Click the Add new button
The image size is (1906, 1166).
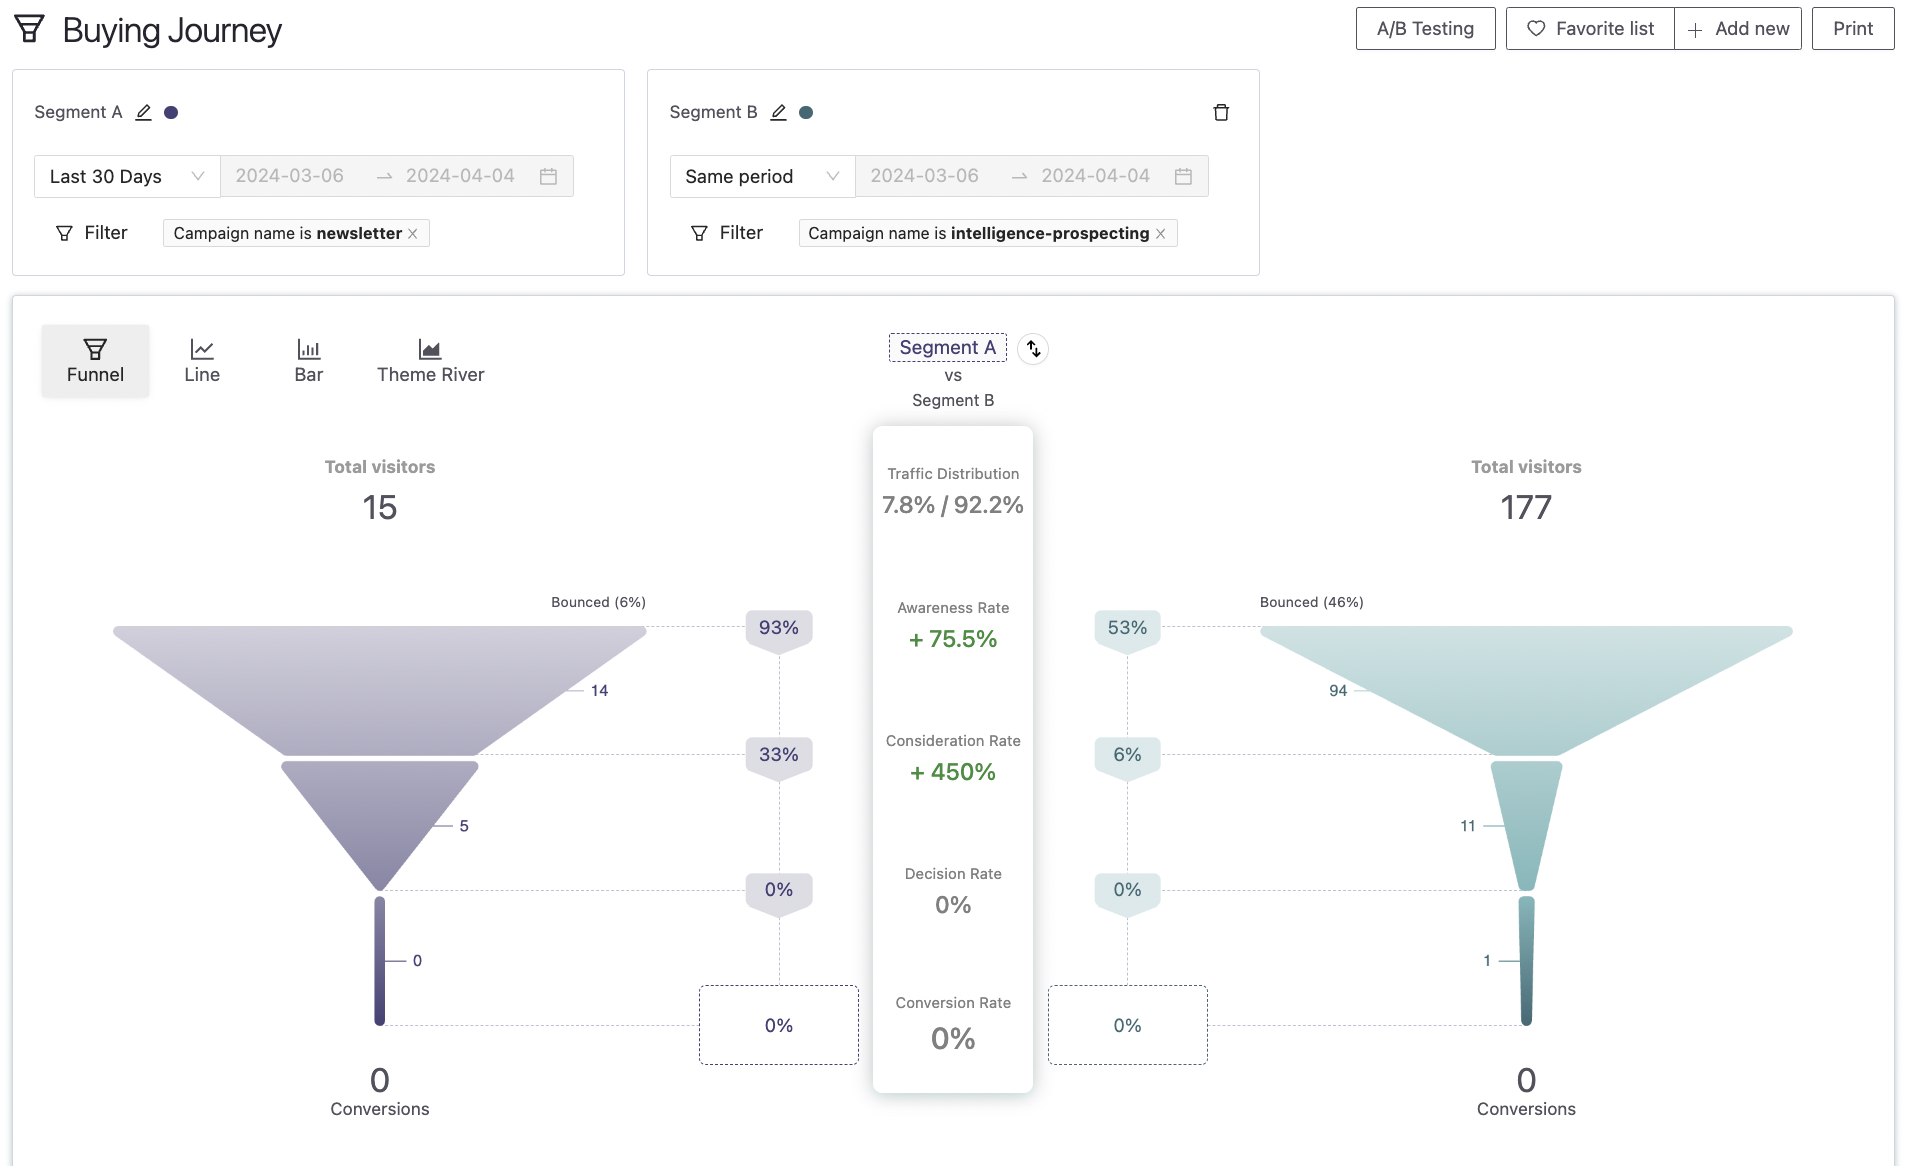(1738, 29)
